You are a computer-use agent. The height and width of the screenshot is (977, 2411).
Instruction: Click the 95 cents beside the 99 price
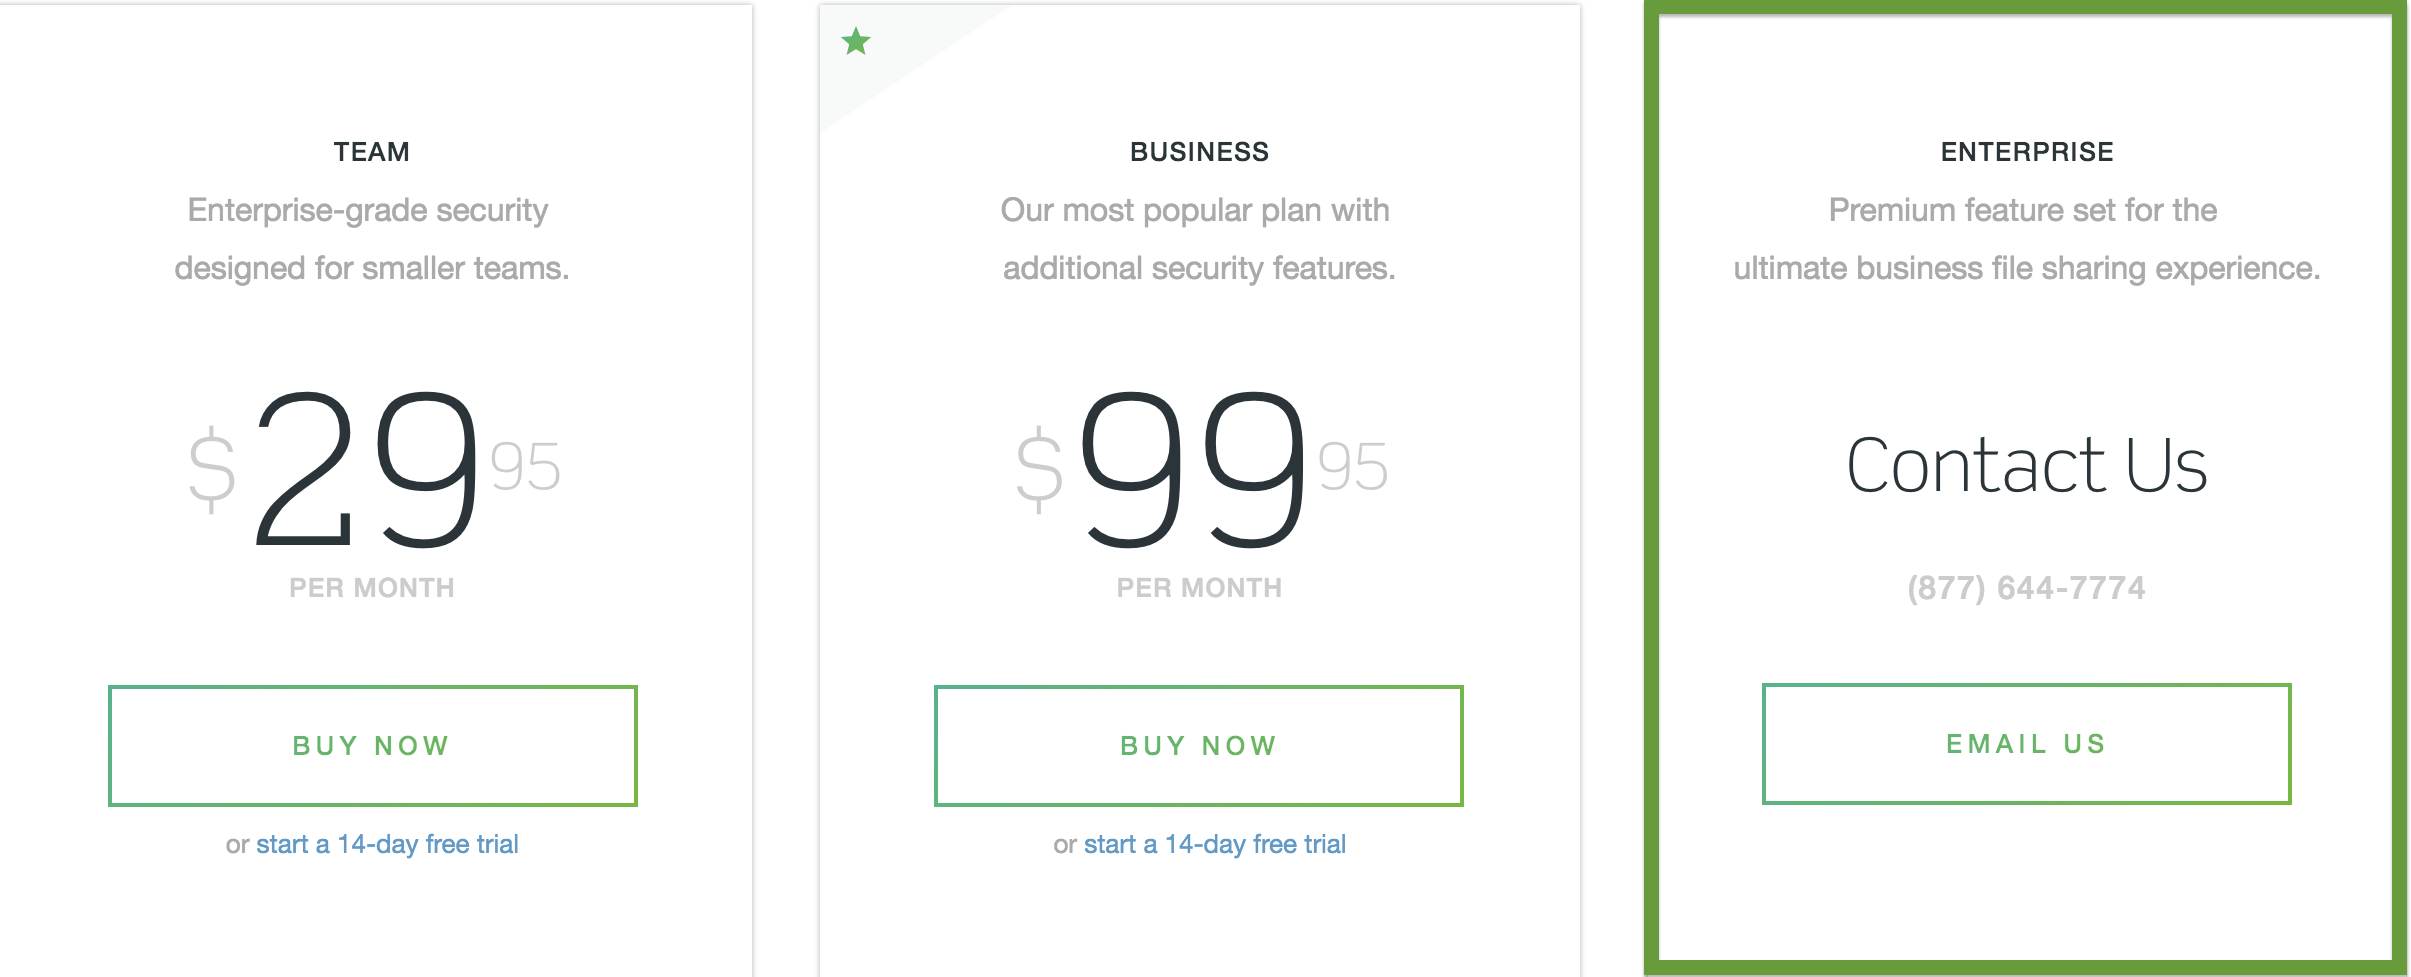[x=1353, y=467]
